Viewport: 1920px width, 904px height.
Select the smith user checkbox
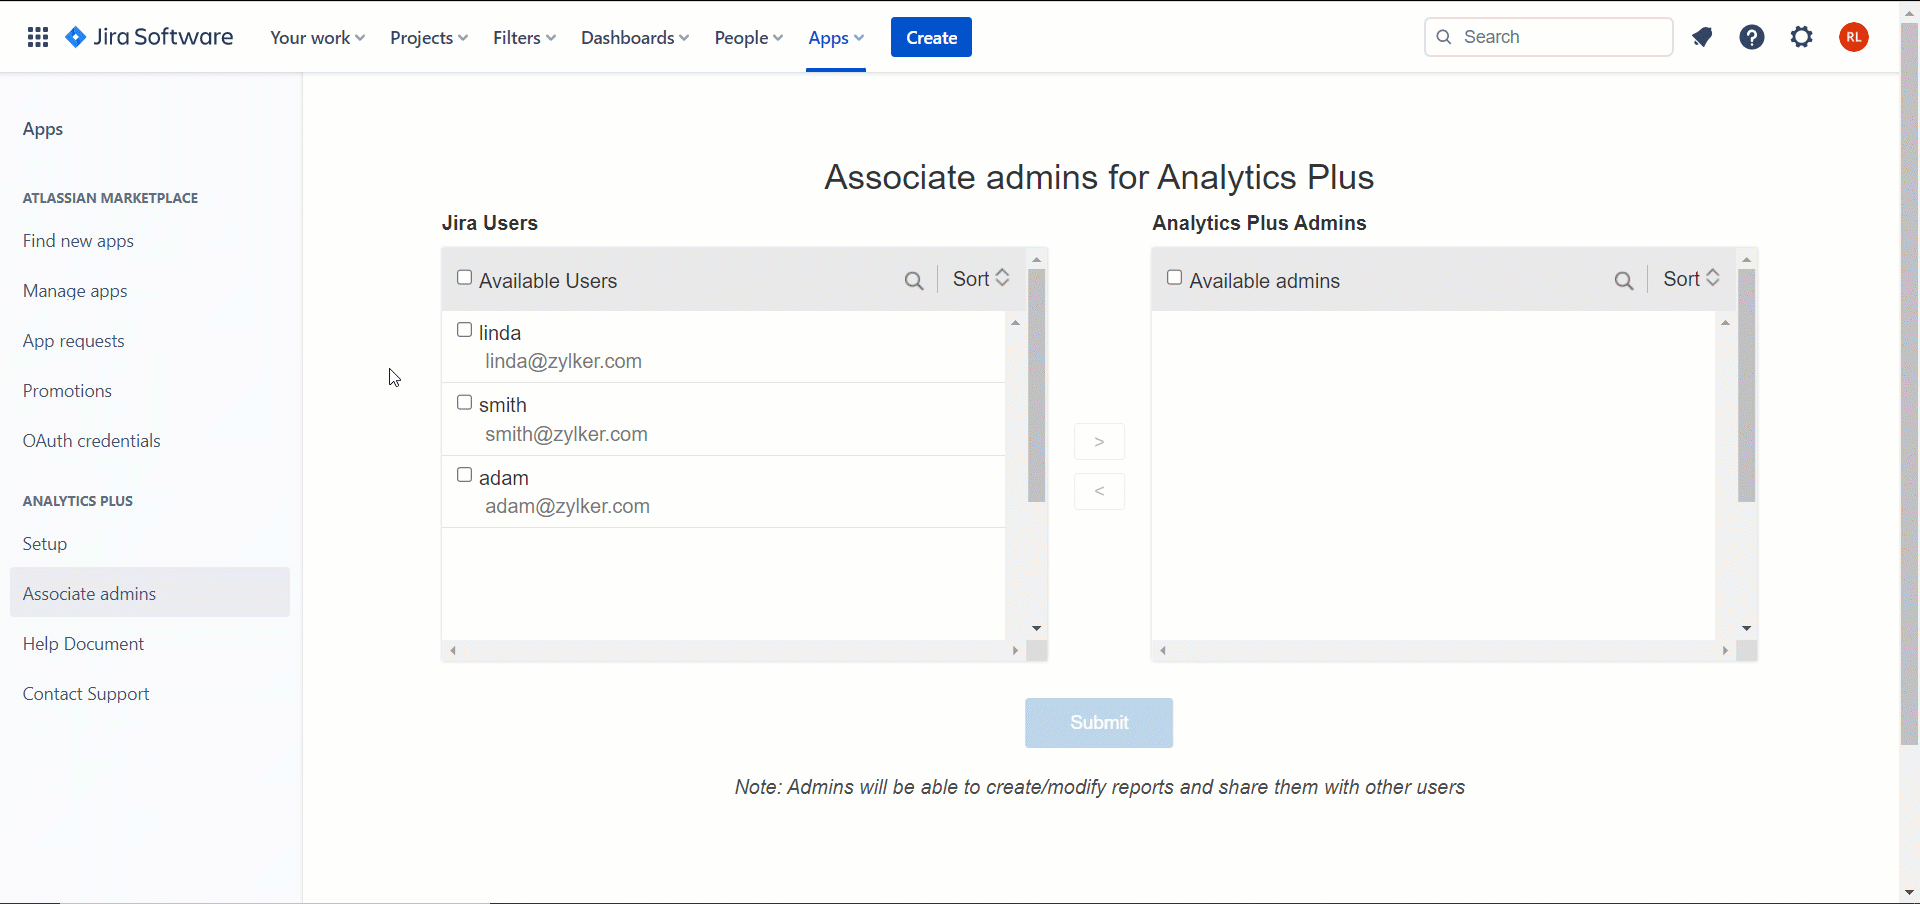465,403
